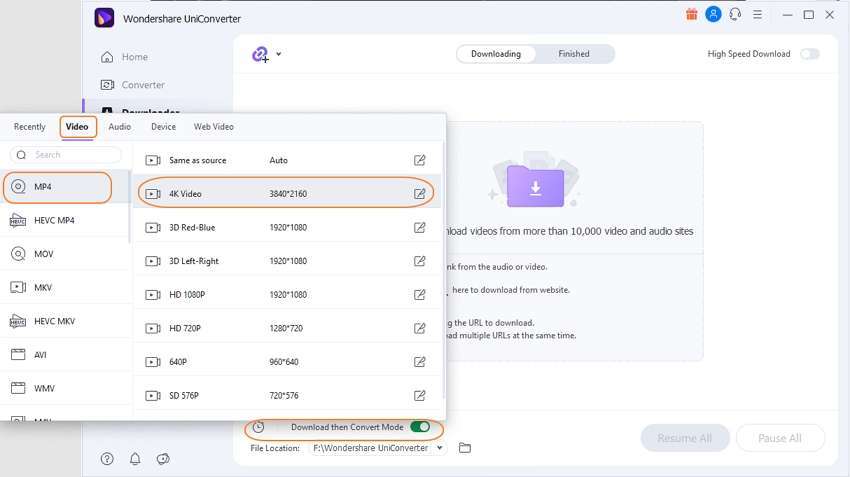Open the user account profile icon
Screen dimensions: 850x477
[713, 15]
